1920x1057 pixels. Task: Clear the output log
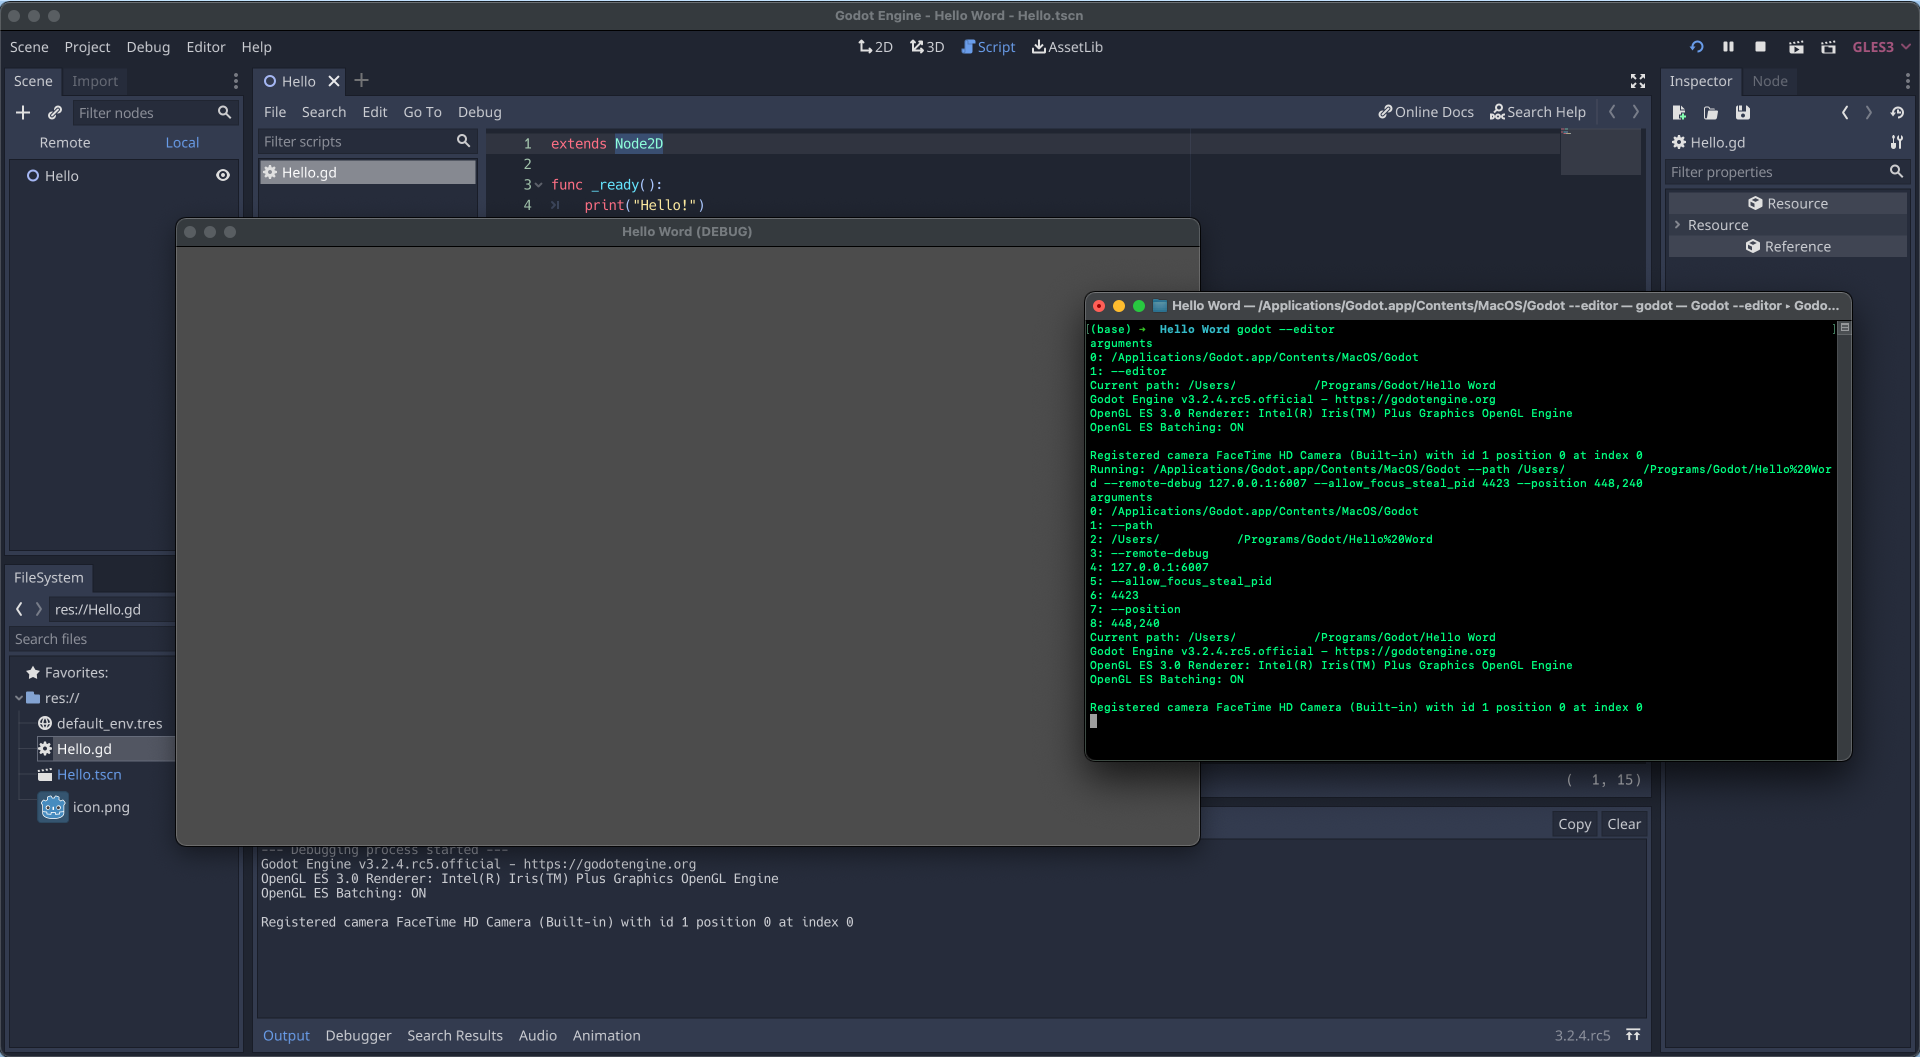point(1624,824)
